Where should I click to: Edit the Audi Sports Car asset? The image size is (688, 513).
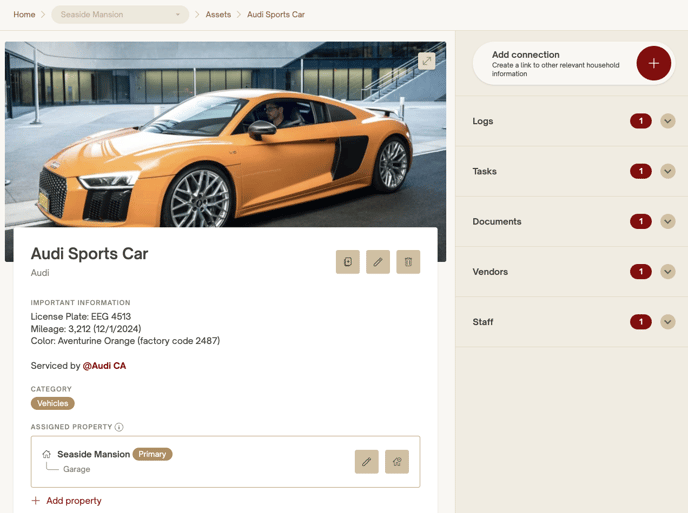[x=378, y=262]
